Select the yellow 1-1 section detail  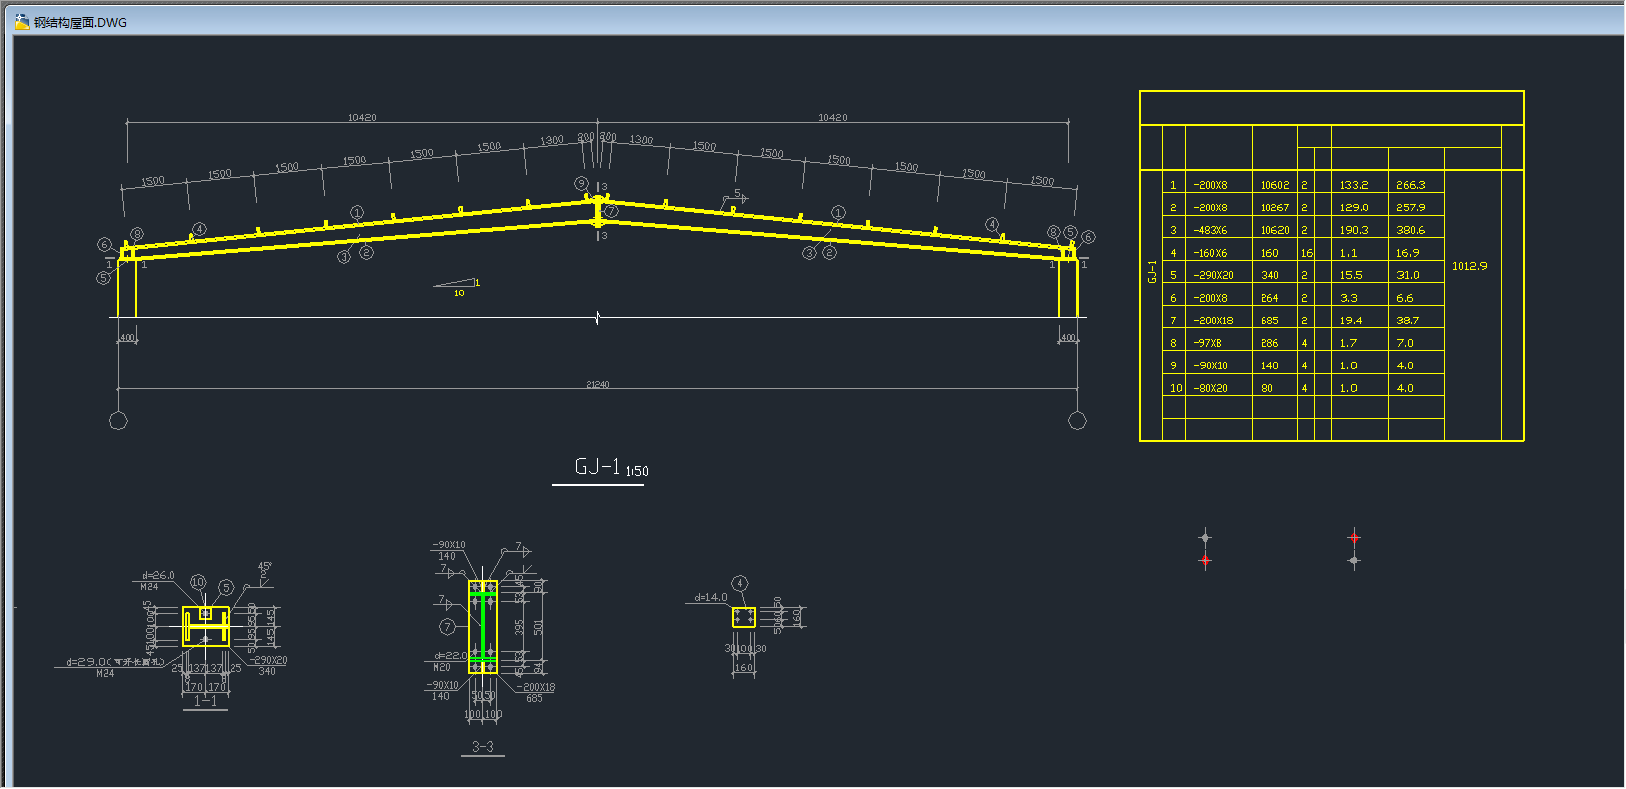point(206,627)
